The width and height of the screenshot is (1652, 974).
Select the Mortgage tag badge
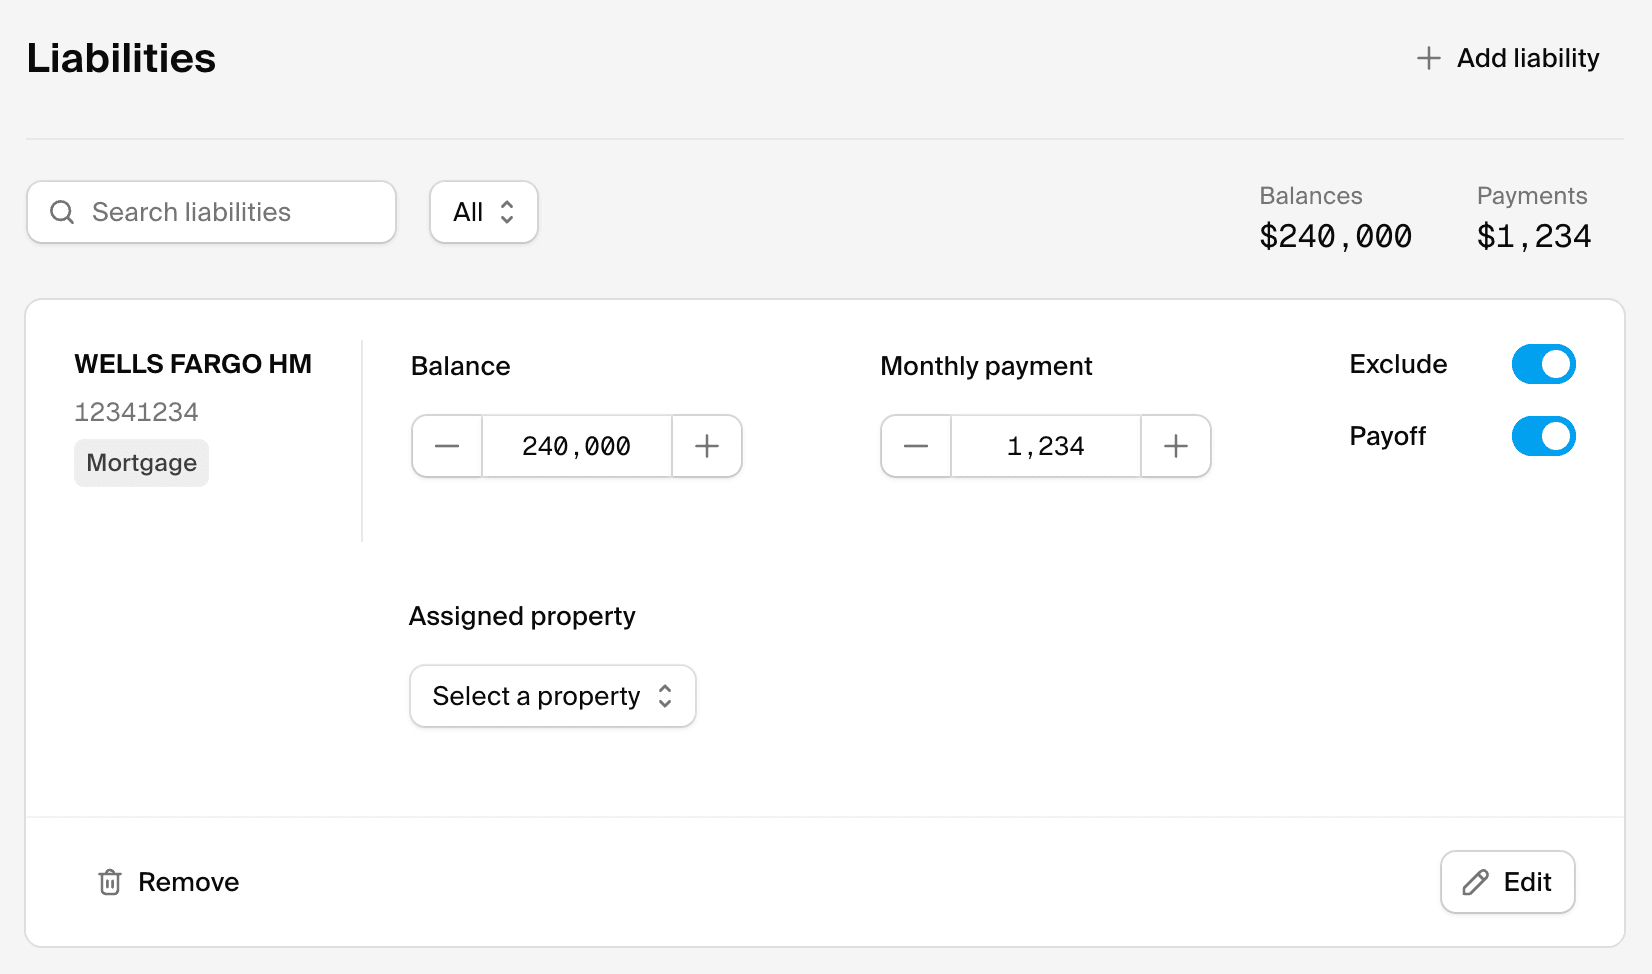(x=141, y=463)
